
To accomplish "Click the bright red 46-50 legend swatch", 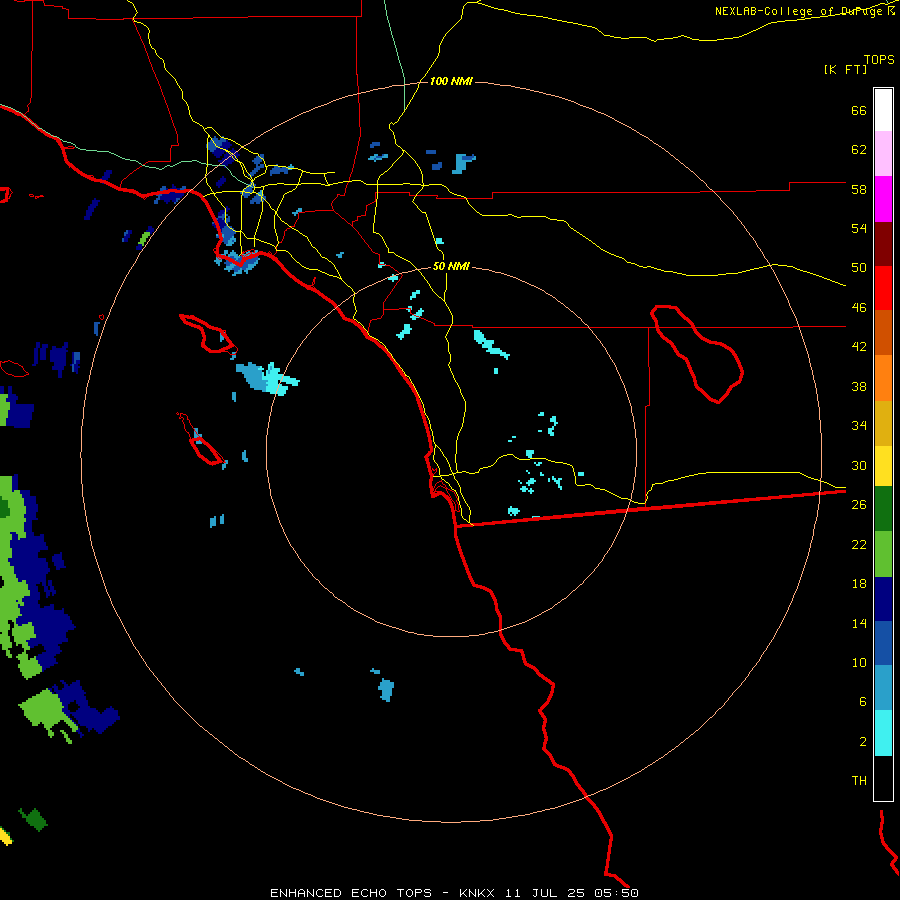I will tap(883, 288).
